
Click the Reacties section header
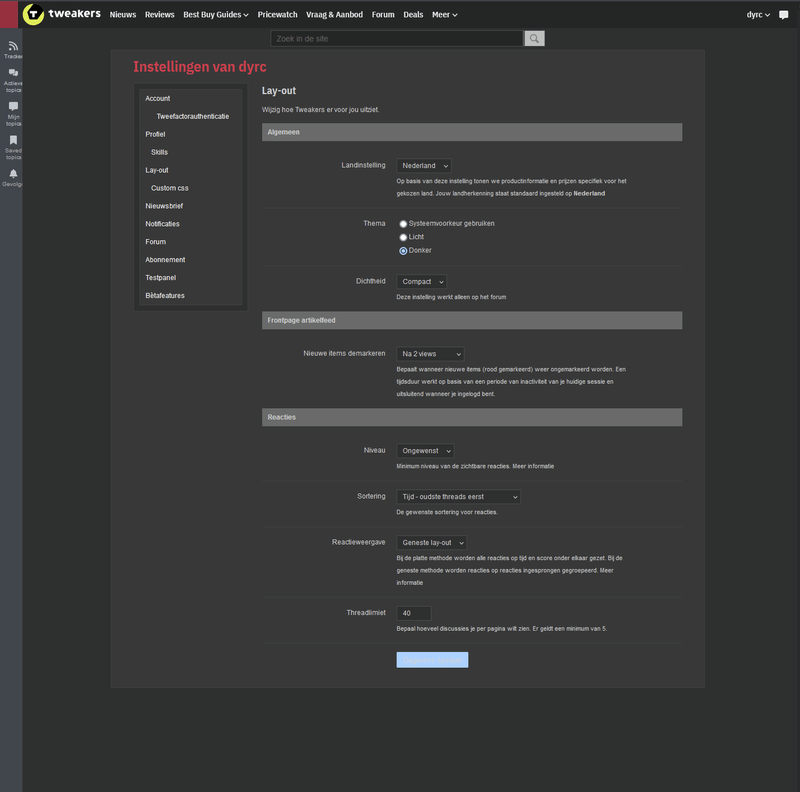472,417
